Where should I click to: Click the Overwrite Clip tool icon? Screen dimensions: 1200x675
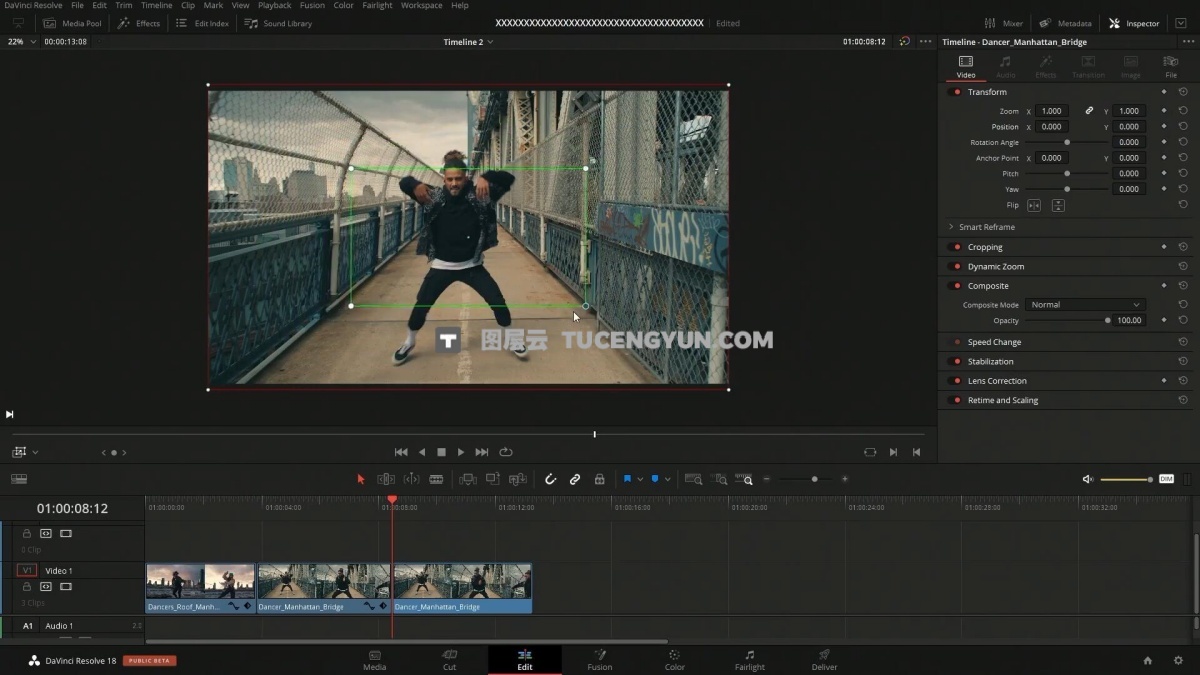pyautogui.click(x=493, y=479)
